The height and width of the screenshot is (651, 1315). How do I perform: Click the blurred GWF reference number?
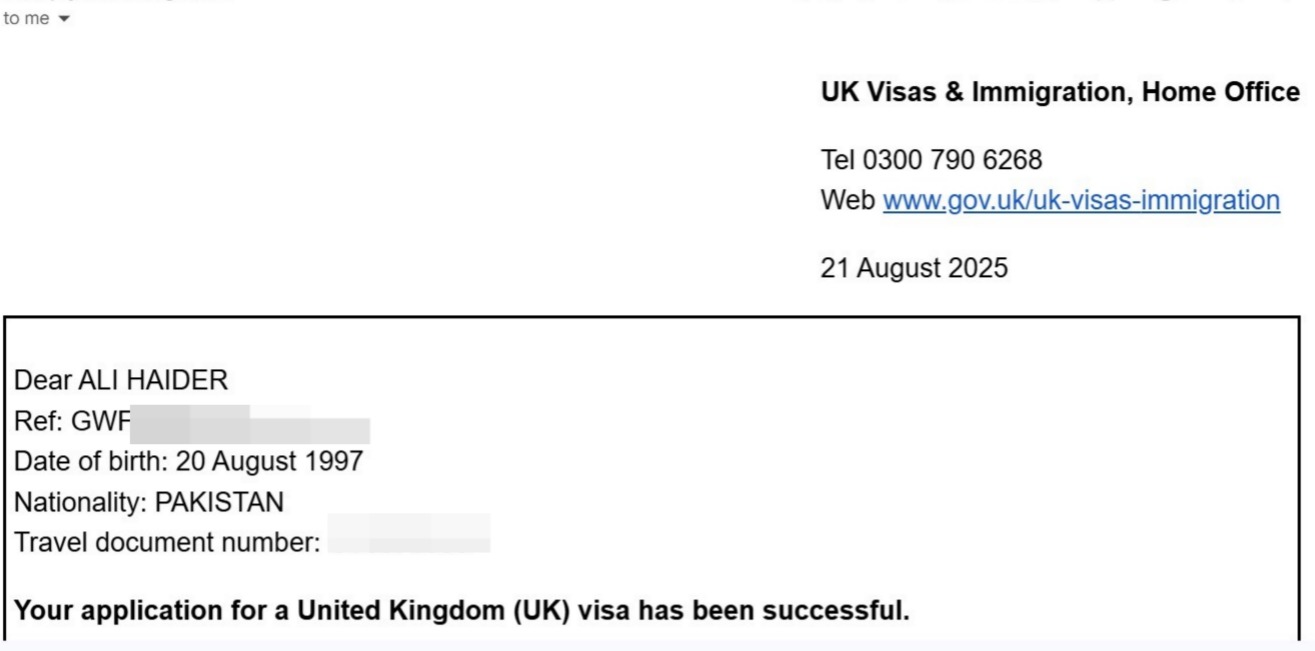(x=250, y=425)
